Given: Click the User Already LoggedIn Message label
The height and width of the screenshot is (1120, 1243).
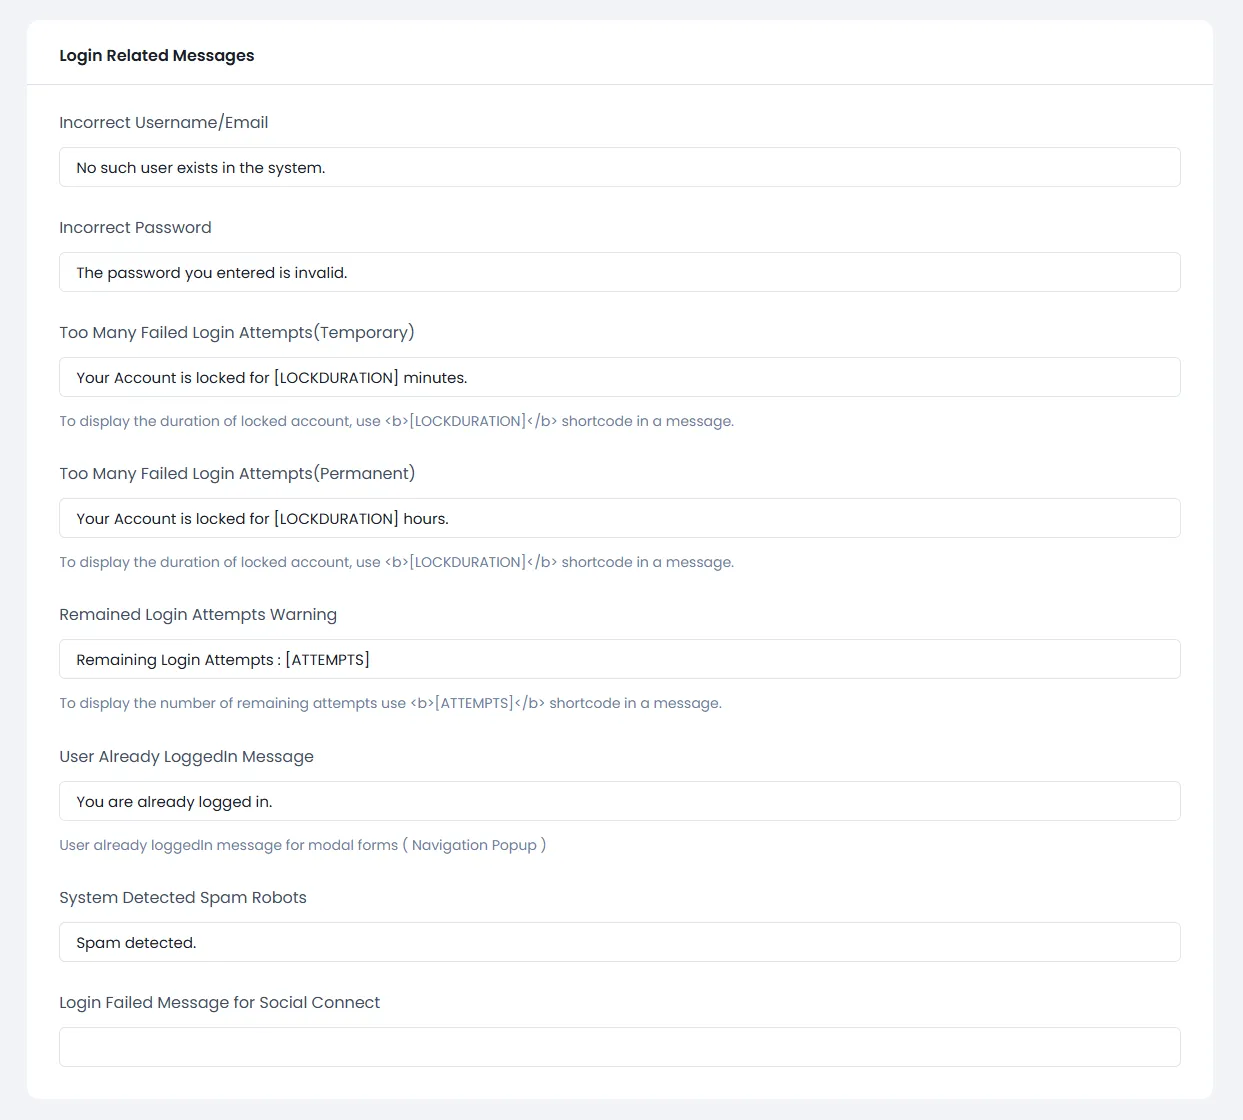Looking at the screenshot, I should pyautogui.click(x=186, y=756).
